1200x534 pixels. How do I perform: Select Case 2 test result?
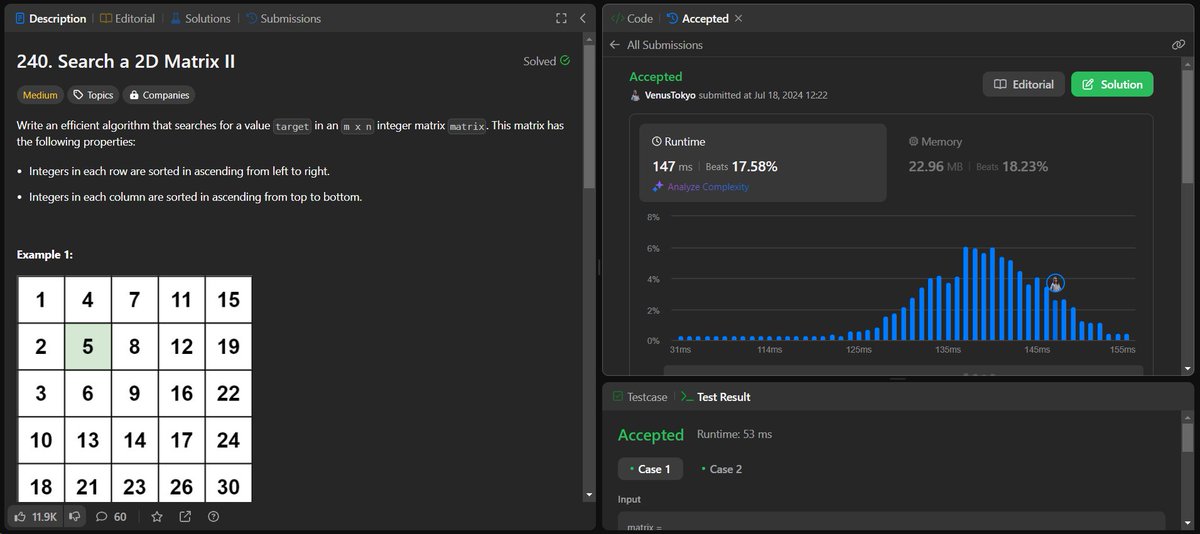(x=721, y=469)
